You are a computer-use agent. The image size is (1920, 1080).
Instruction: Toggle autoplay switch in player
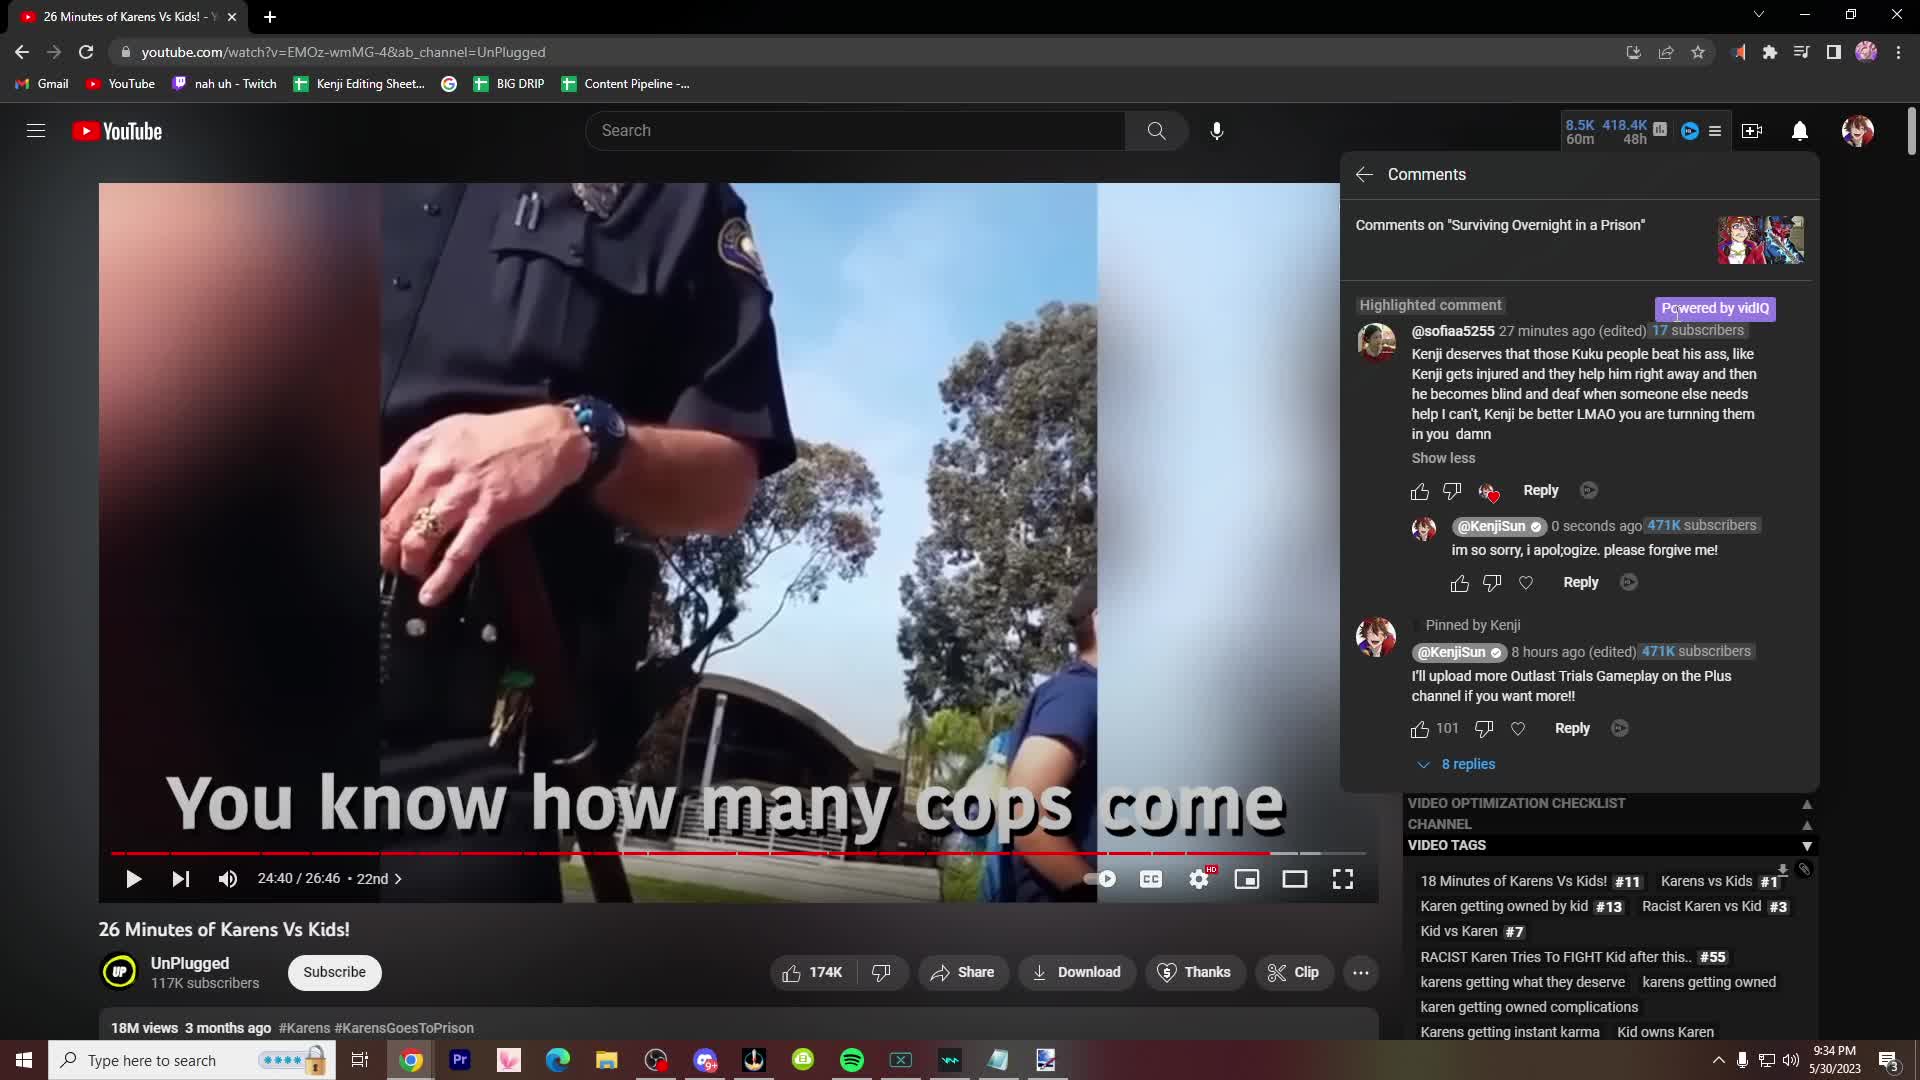pos(1101,879)
